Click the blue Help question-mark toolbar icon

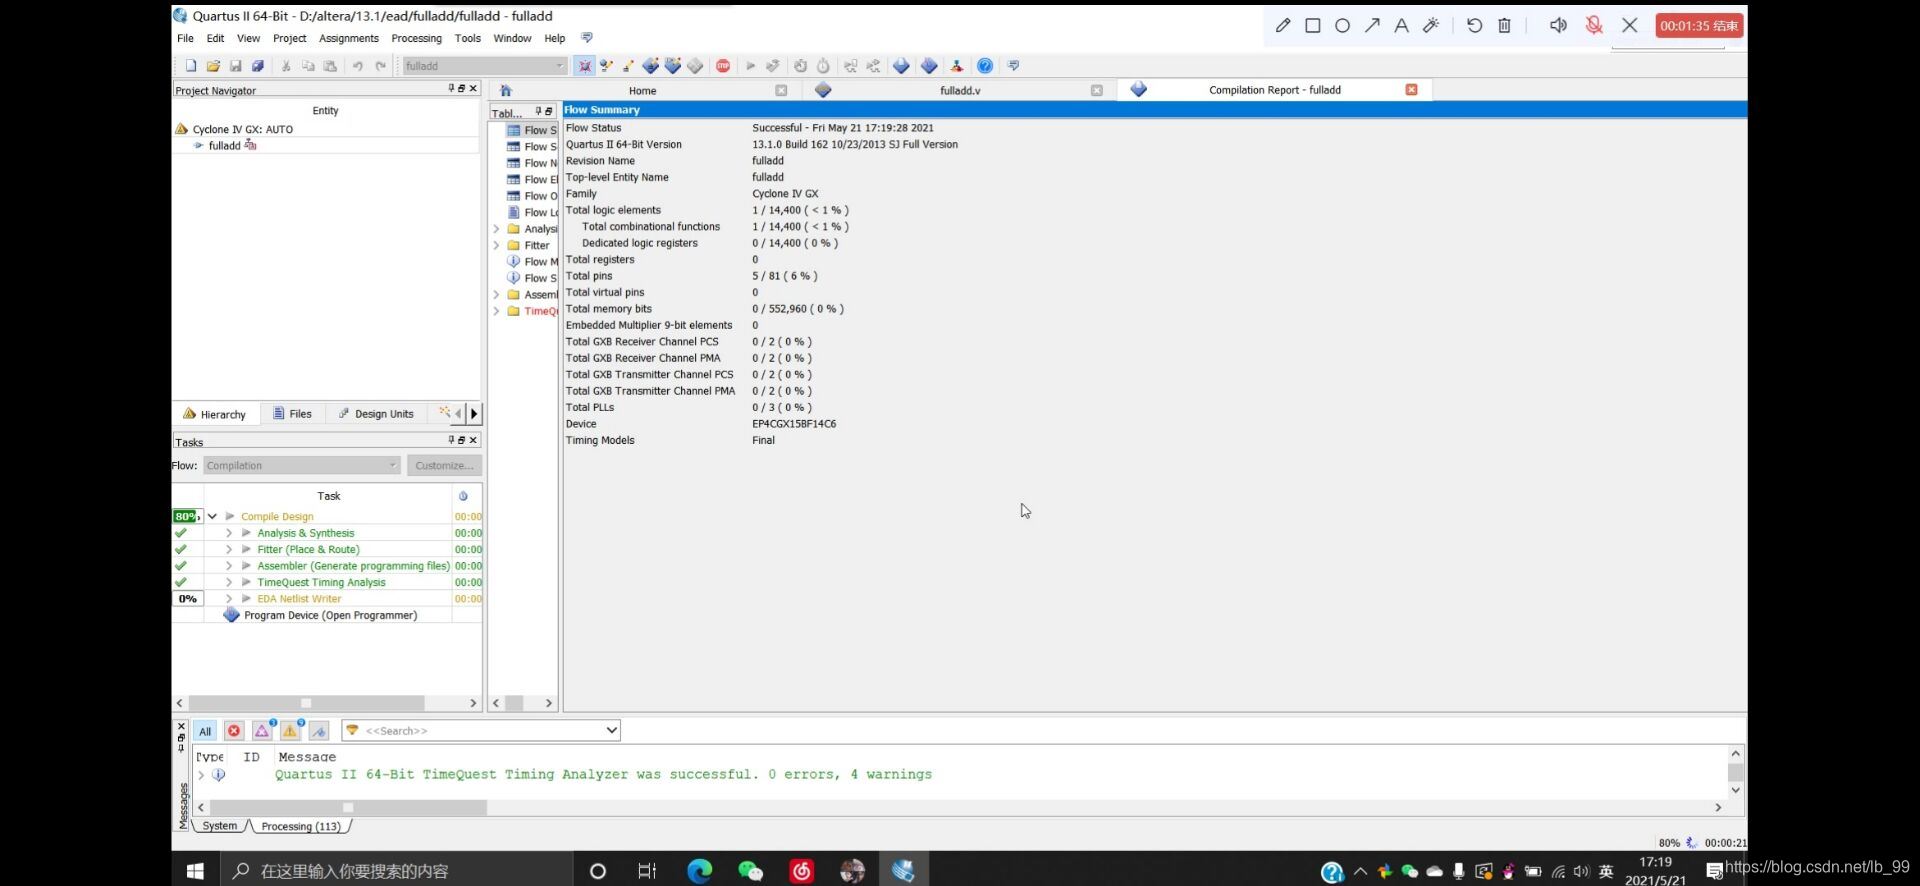tap(985, 66)
